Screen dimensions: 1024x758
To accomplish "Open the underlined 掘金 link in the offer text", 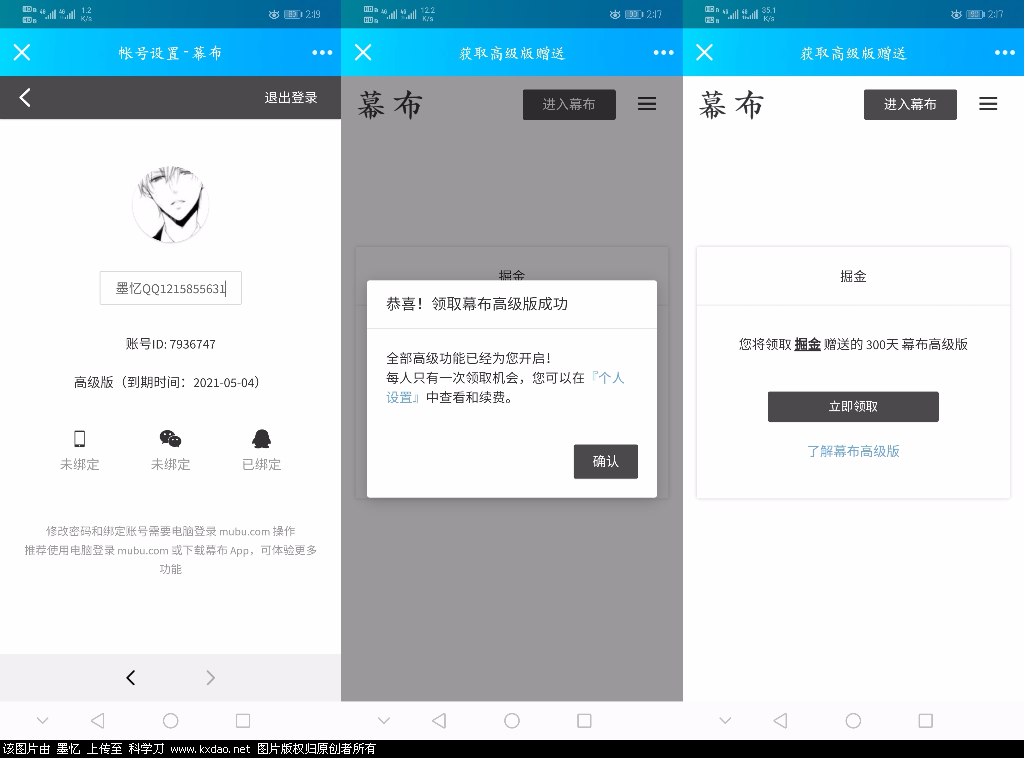I will tap(807, 344).
